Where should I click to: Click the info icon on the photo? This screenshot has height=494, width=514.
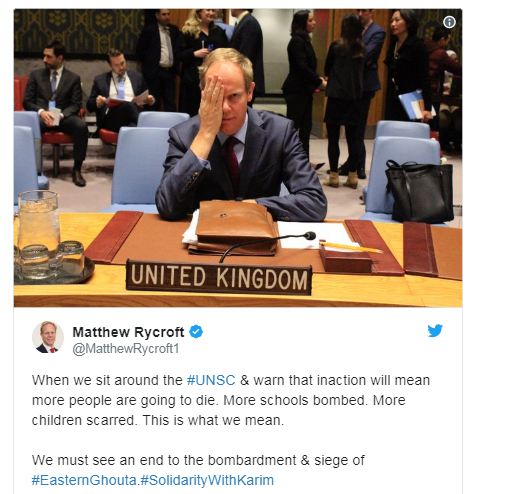coord(449,22)
